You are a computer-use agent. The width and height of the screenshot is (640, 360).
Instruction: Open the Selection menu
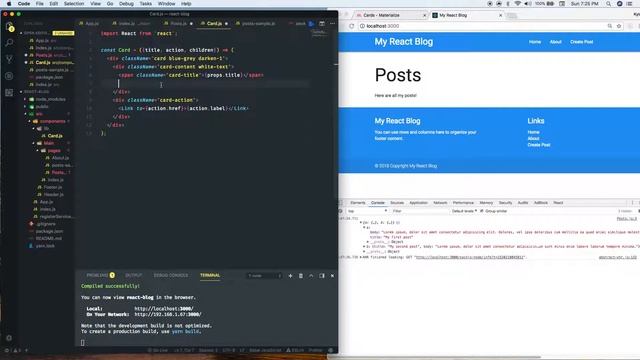[x=74, y=4]
